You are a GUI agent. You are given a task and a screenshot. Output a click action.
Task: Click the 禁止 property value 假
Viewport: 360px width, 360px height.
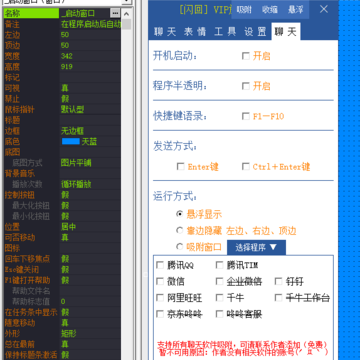click(65, 99)
